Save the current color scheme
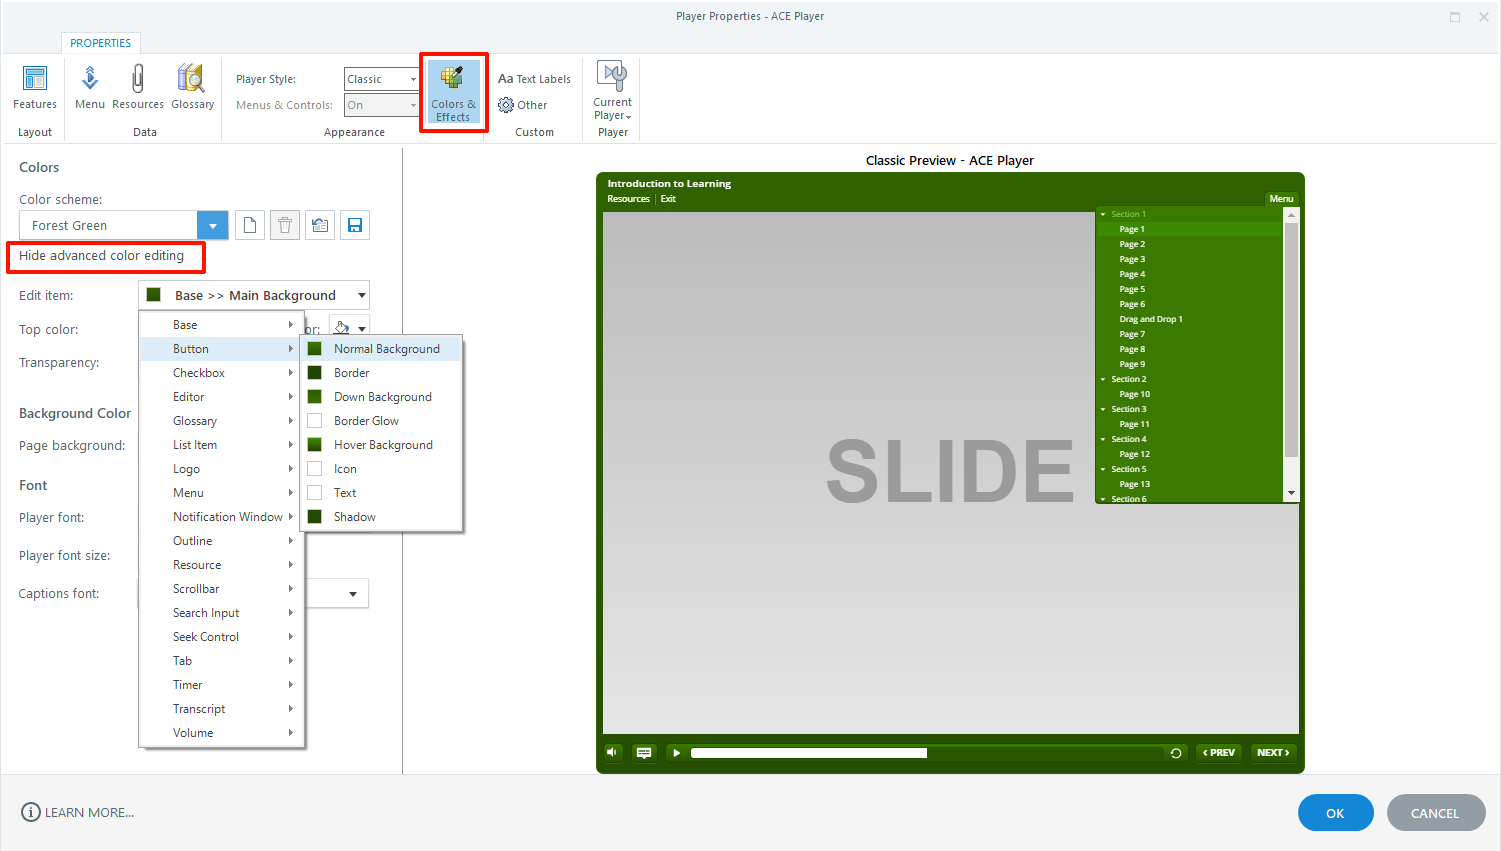The height and width of the screenshot is (851, 1501). pyautogui.click(x=354, y=224)
